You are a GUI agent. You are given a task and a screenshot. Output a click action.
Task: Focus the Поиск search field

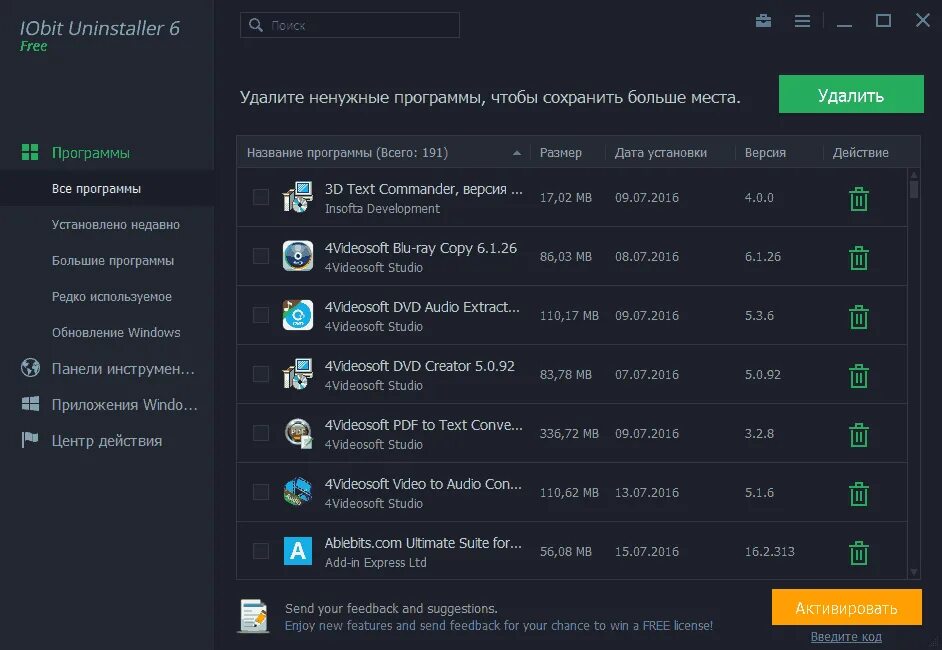click(350, 25)
